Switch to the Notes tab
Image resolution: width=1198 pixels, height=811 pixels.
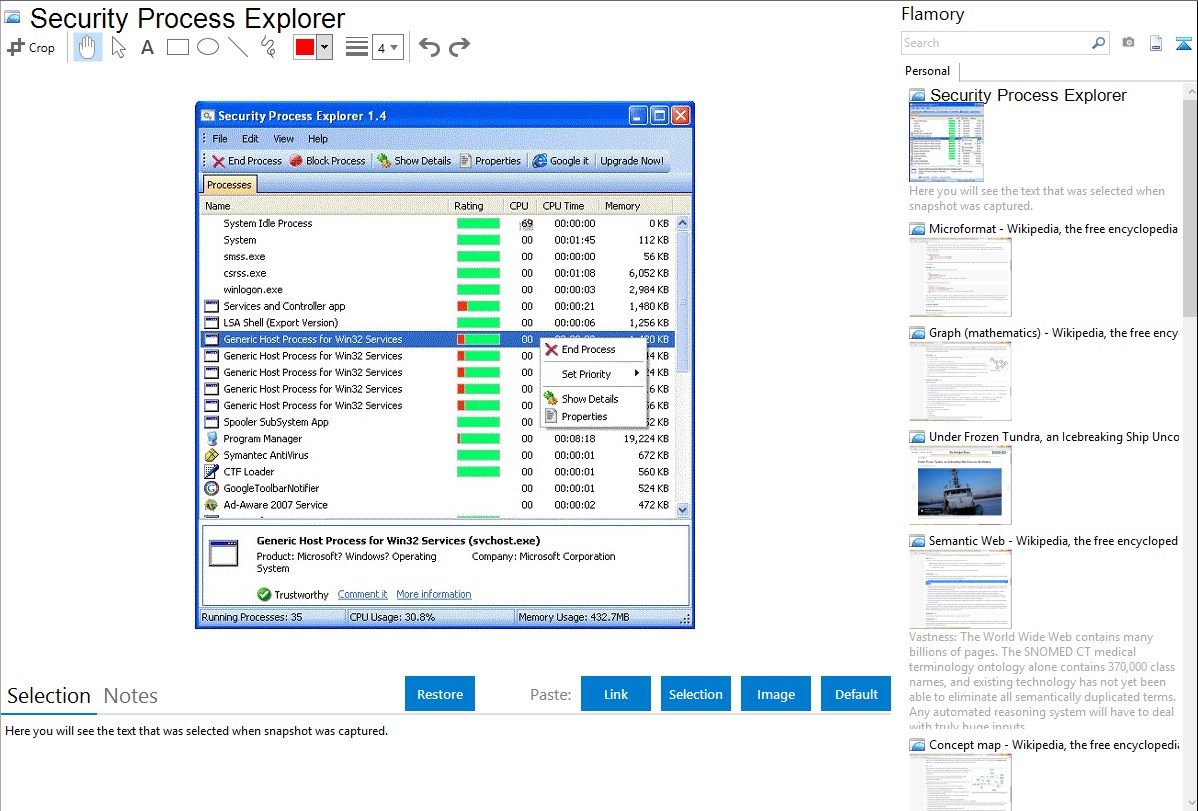131,696
